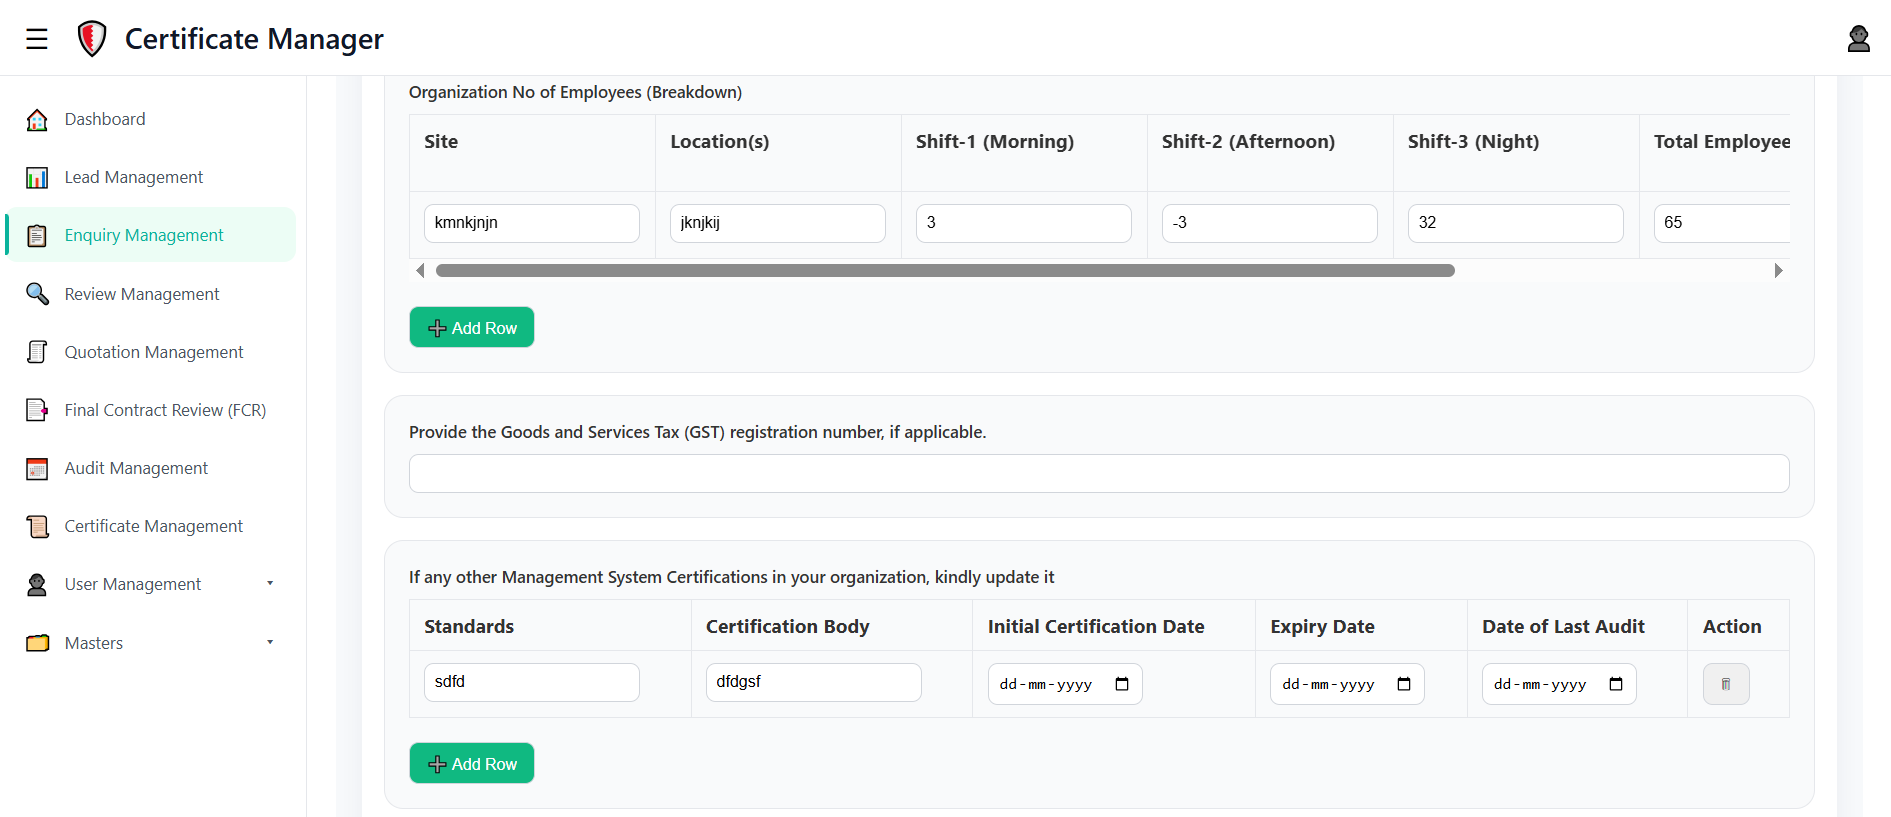Add Row to the employee breakdown table
Image resolution: width=1891 pixels, height=817 pixels.
tap(472, 327)
